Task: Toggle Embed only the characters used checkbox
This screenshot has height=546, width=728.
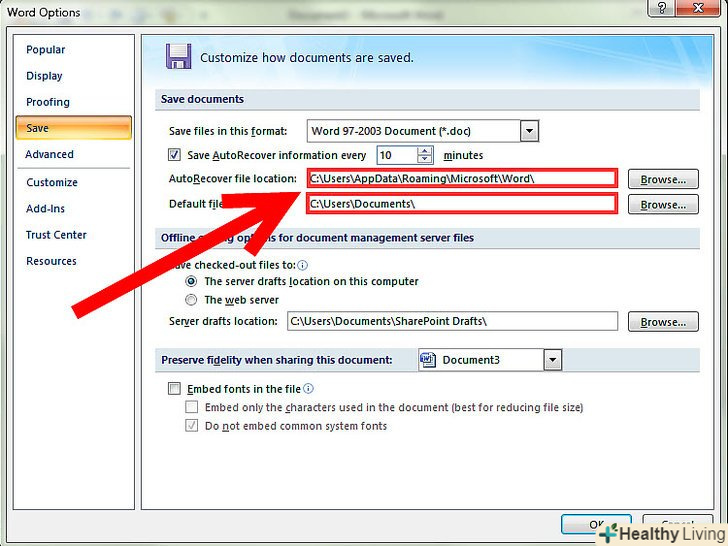Action: click(191, 407)
